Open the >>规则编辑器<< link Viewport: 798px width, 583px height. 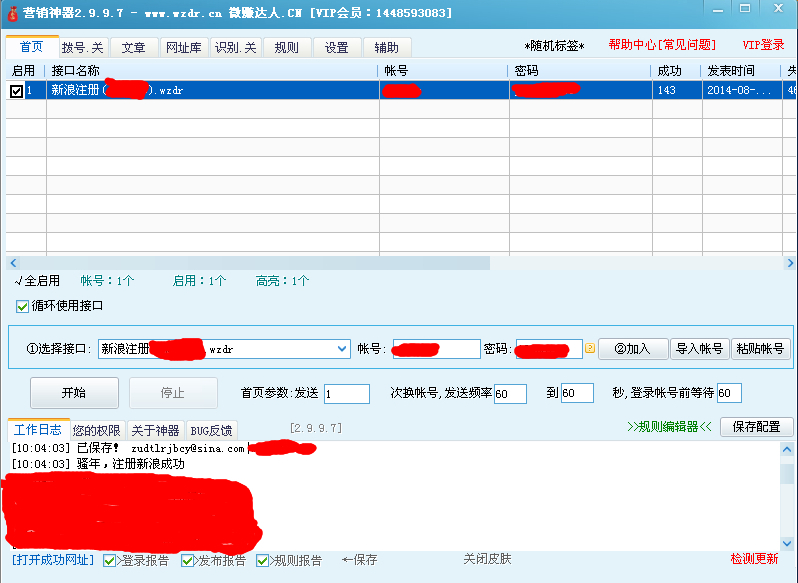(x=669, y=427)
